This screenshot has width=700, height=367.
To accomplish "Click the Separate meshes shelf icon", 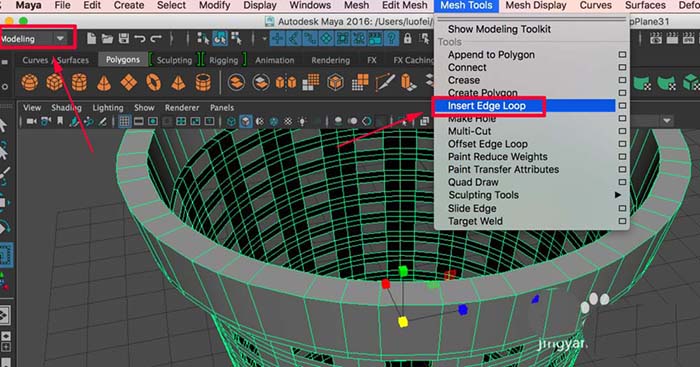I will point(261,83).
